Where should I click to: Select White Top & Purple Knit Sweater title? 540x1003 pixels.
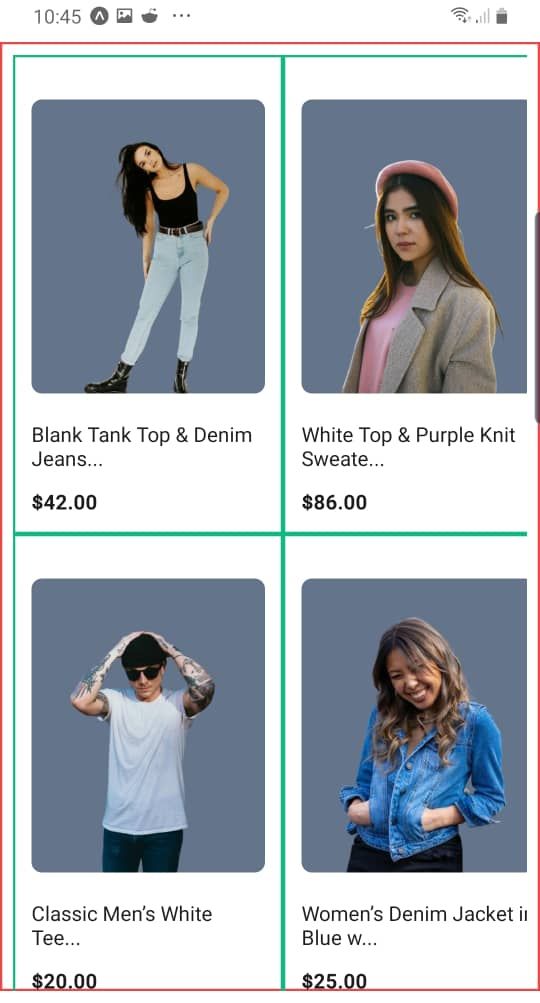409,446
